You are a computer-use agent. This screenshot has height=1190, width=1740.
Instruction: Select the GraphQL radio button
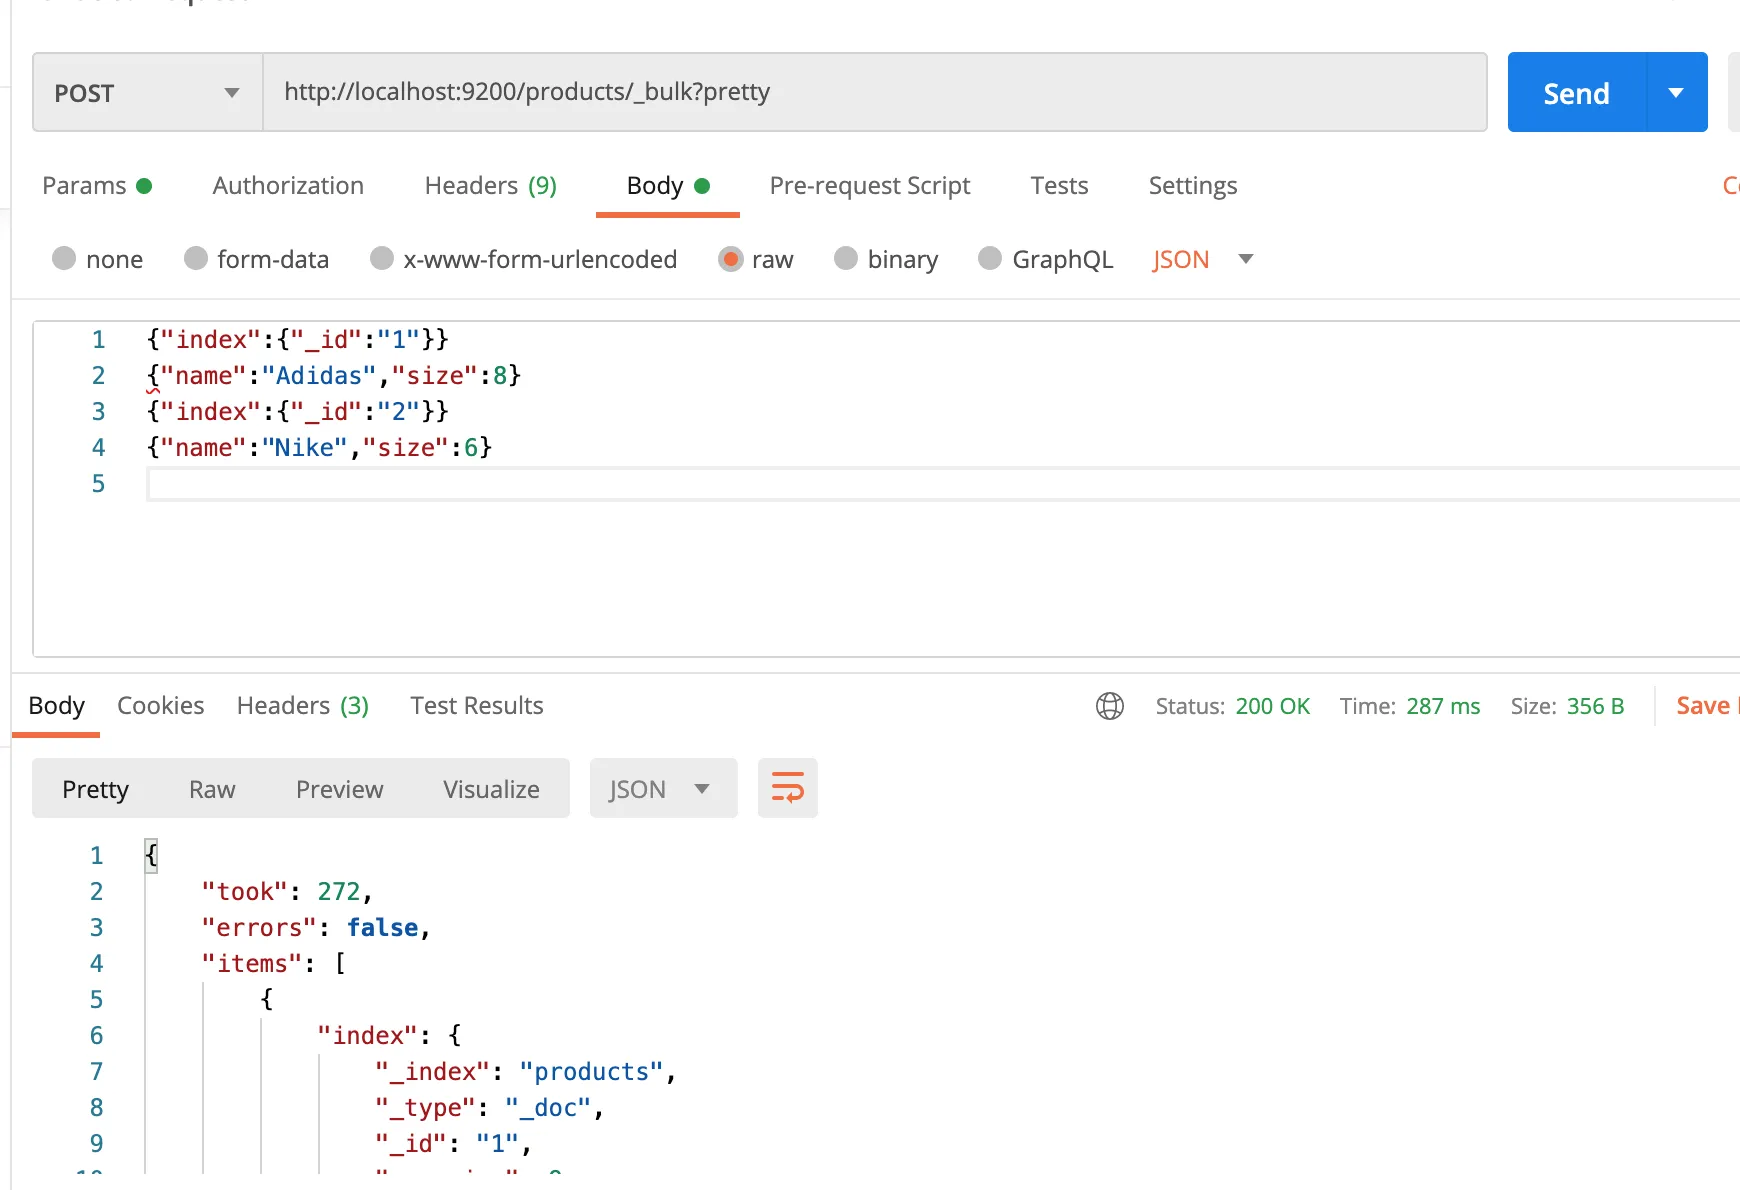click(990, 260)
